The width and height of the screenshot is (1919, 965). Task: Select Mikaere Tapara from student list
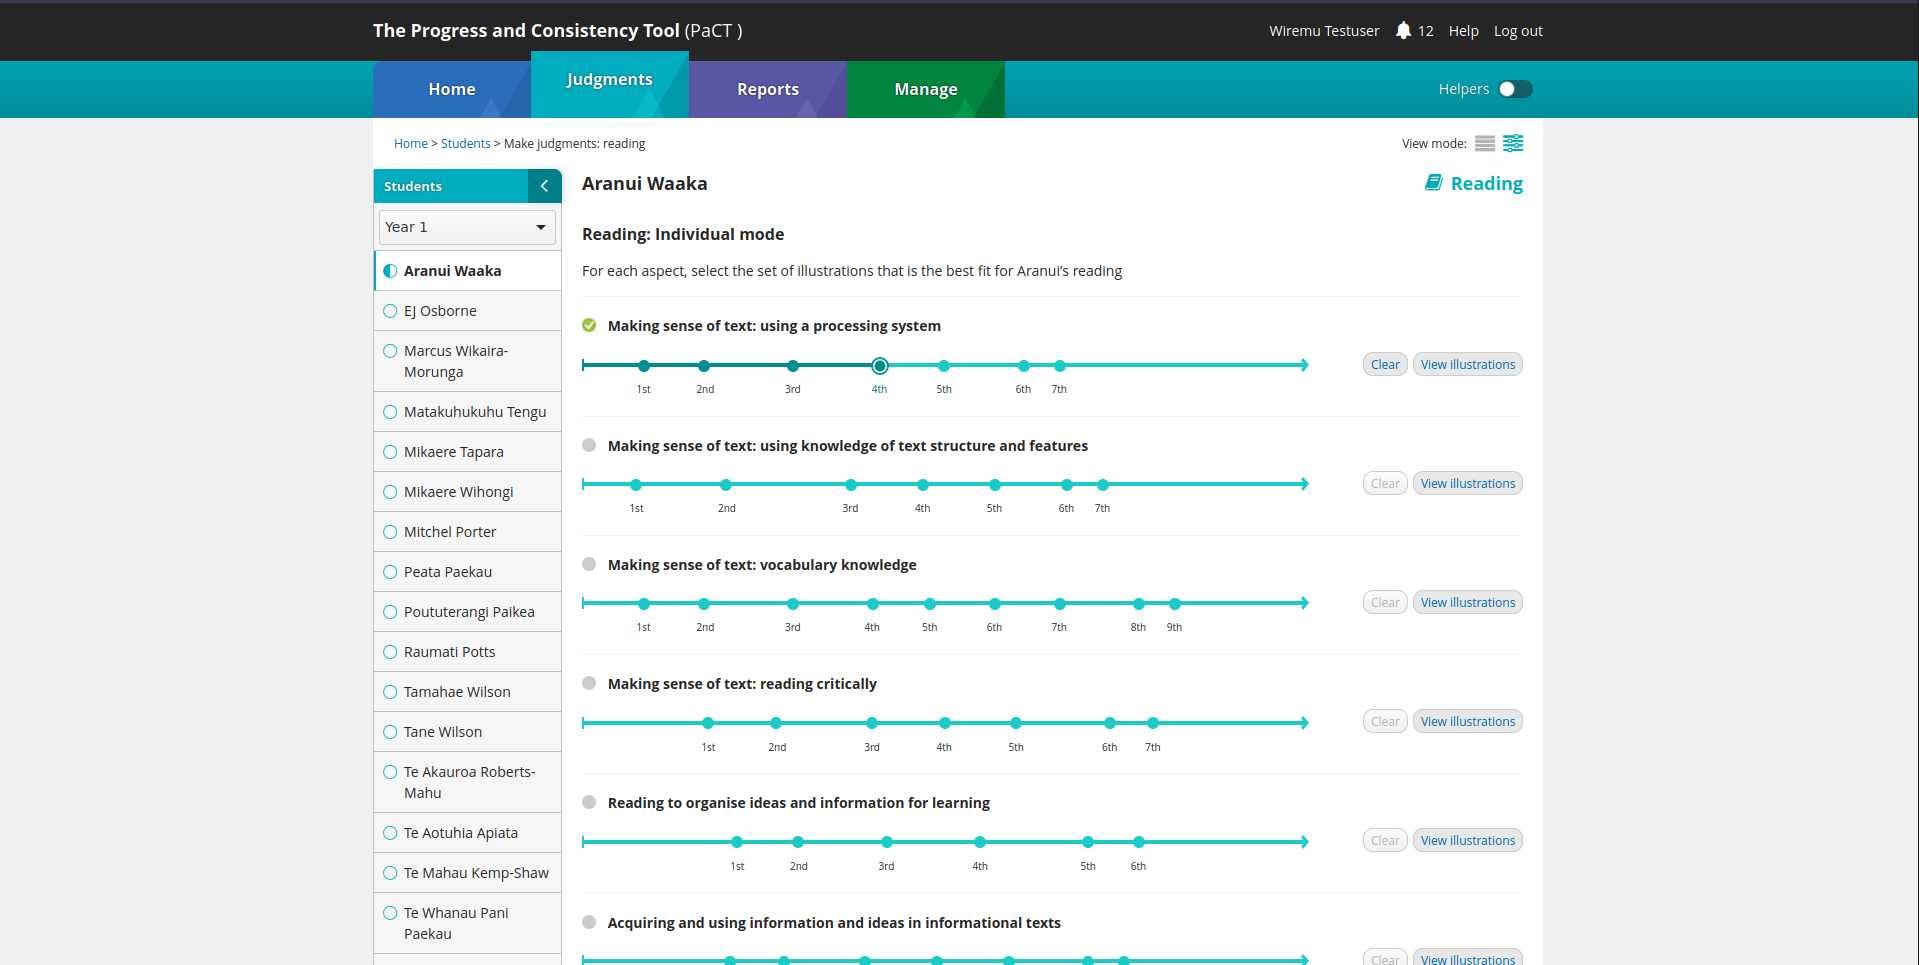click(453, 452)
